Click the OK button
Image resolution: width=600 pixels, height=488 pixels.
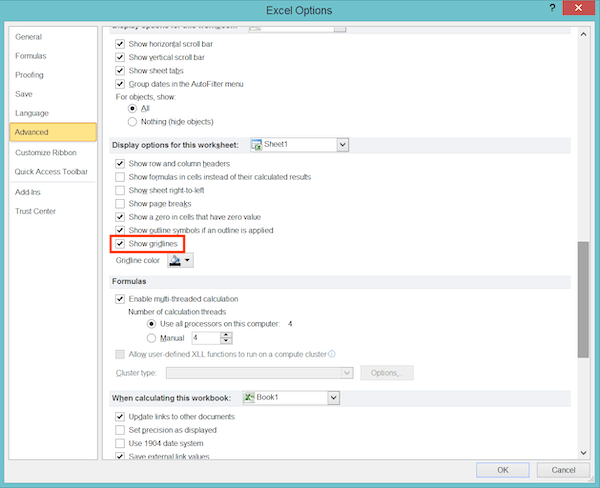[x=503, y=469]
